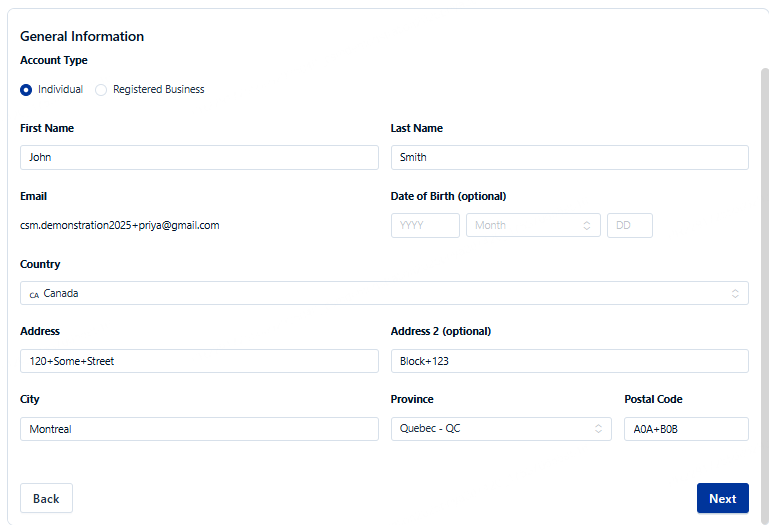Screen dimensions: 769x525
Task: Open the Country dropdown showing Canada
Action: tap(384, 293)
